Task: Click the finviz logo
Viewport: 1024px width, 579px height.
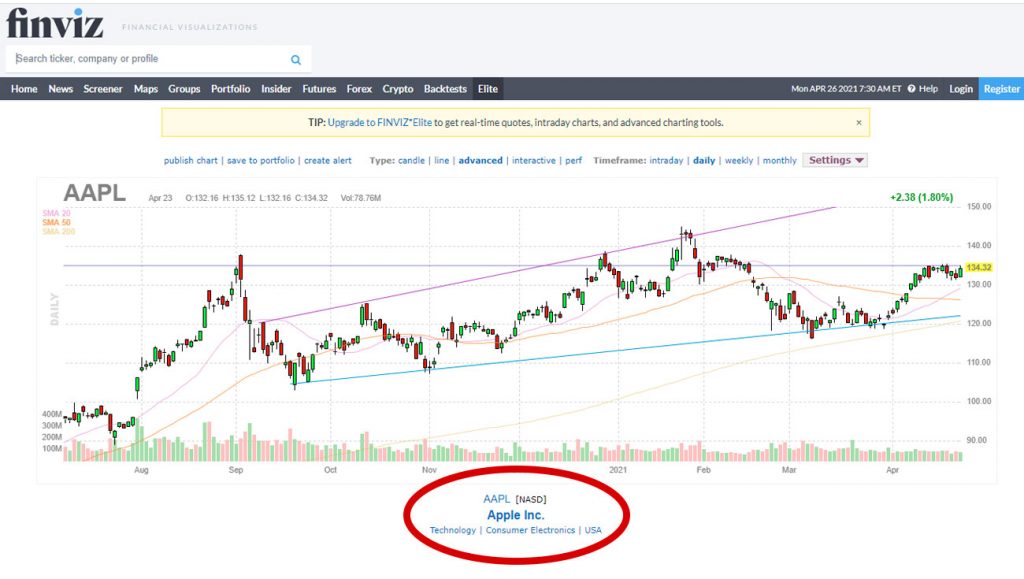Action: [55, 23]
